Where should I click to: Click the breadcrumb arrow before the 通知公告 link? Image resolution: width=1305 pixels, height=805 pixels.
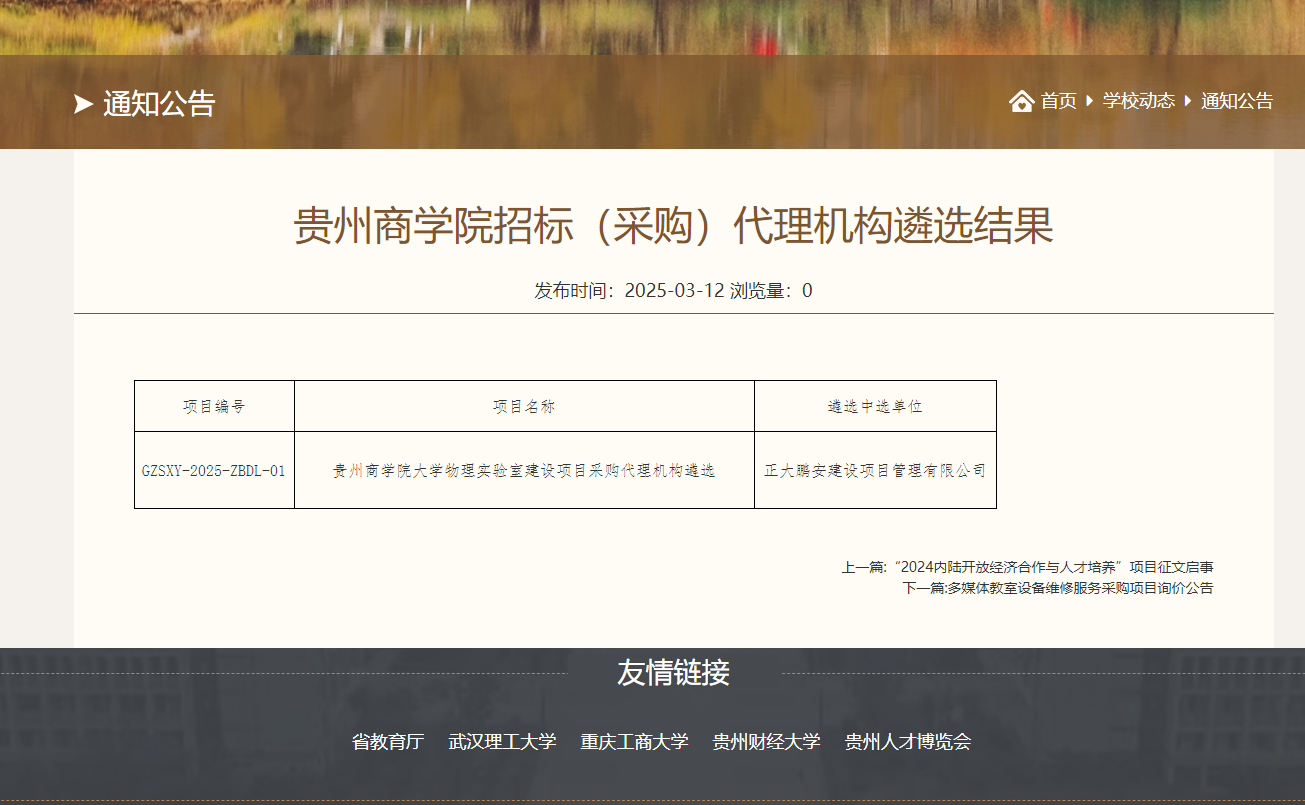pyautogui.click(x=1188, y=101)
